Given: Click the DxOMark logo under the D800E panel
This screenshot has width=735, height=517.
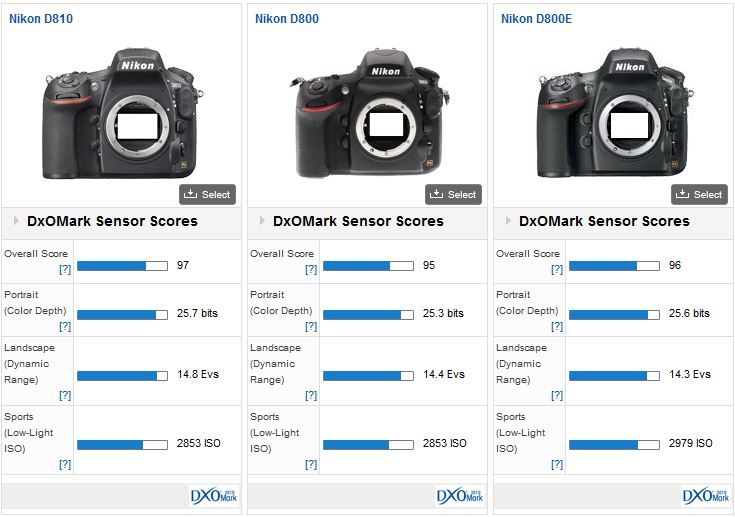Looking at the screenshot, I should click(x=705, y=495).
